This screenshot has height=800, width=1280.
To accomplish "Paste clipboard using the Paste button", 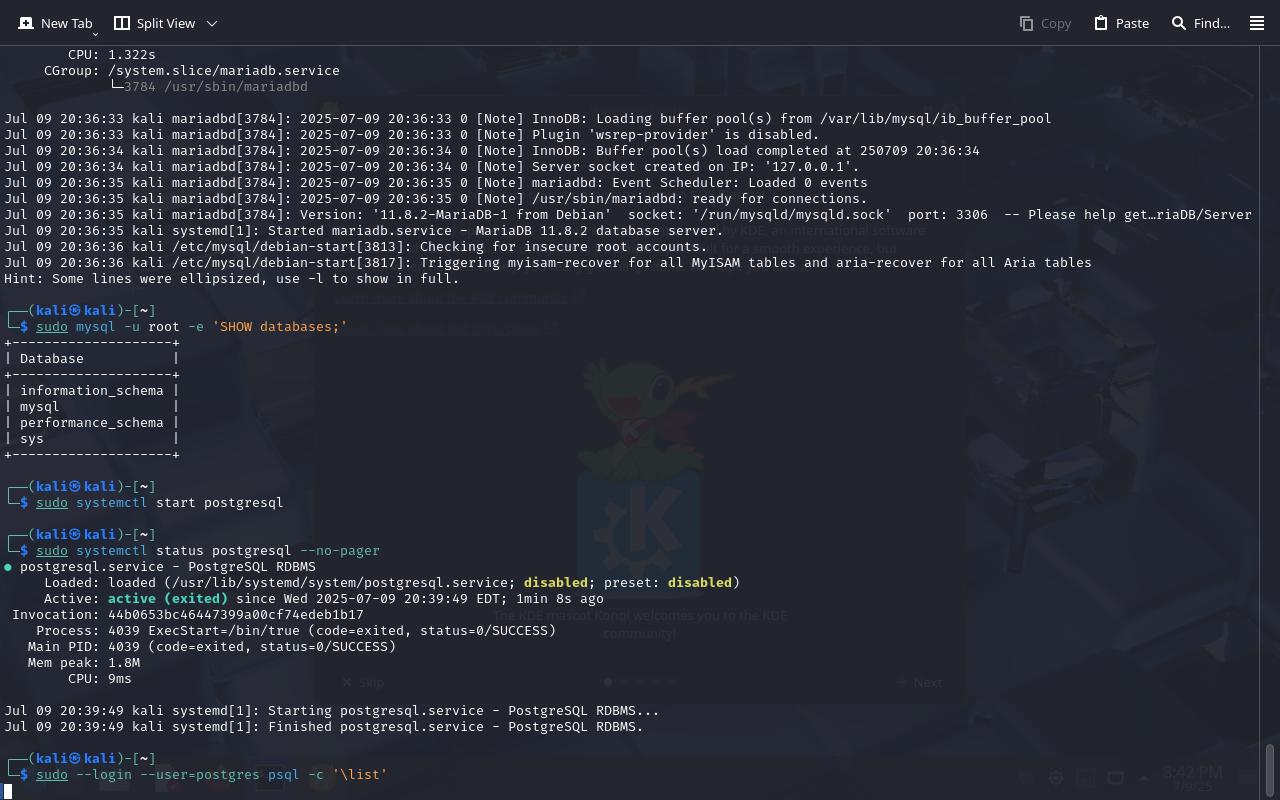I will 1121,23.
